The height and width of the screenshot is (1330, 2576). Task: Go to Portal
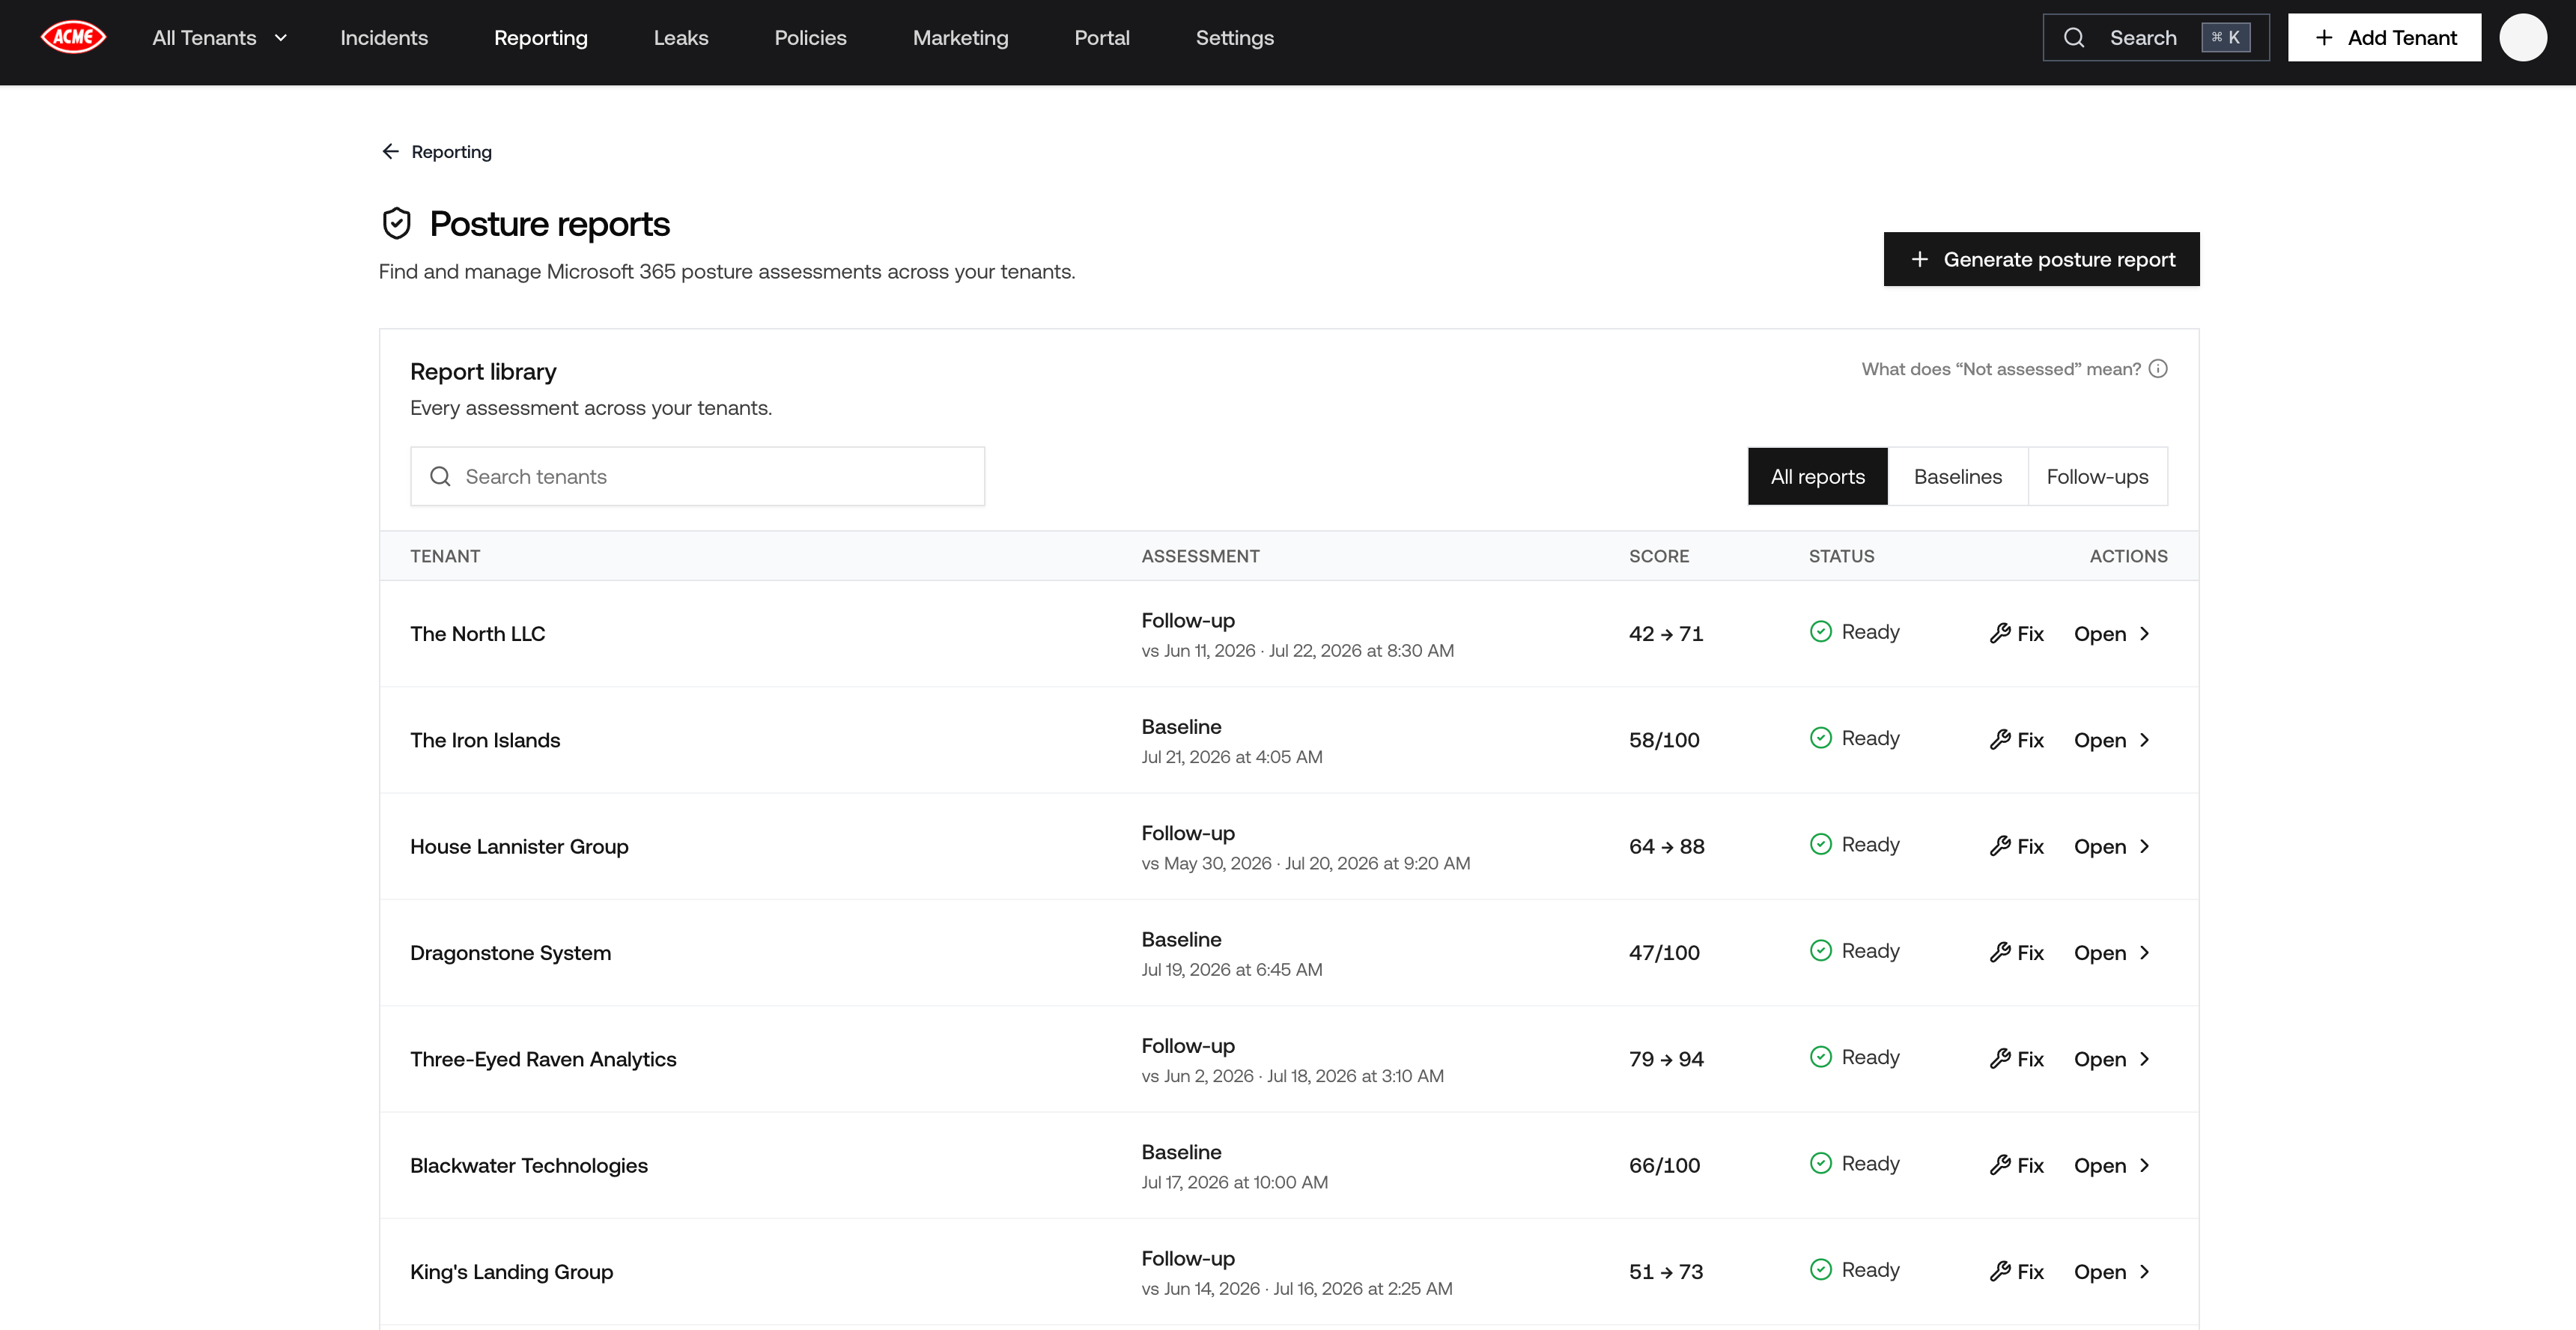[x=1102, y=37]
